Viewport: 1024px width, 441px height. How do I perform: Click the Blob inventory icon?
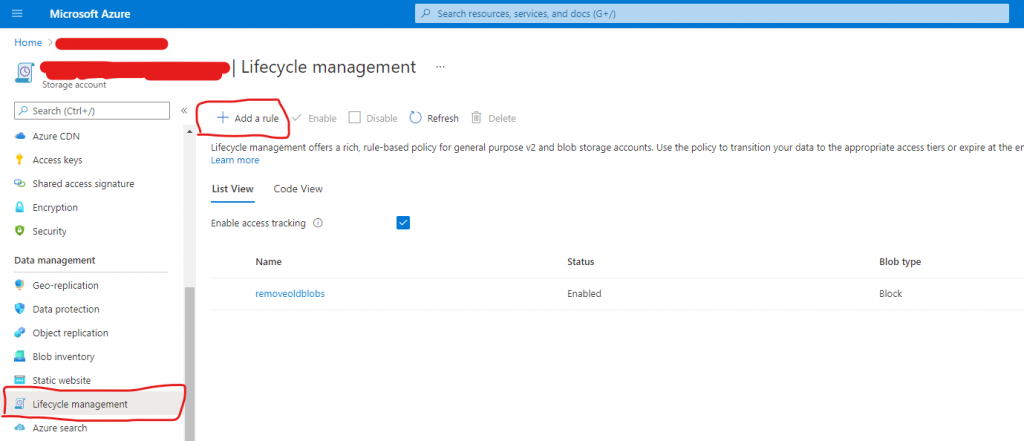click(x=20, y=357)
